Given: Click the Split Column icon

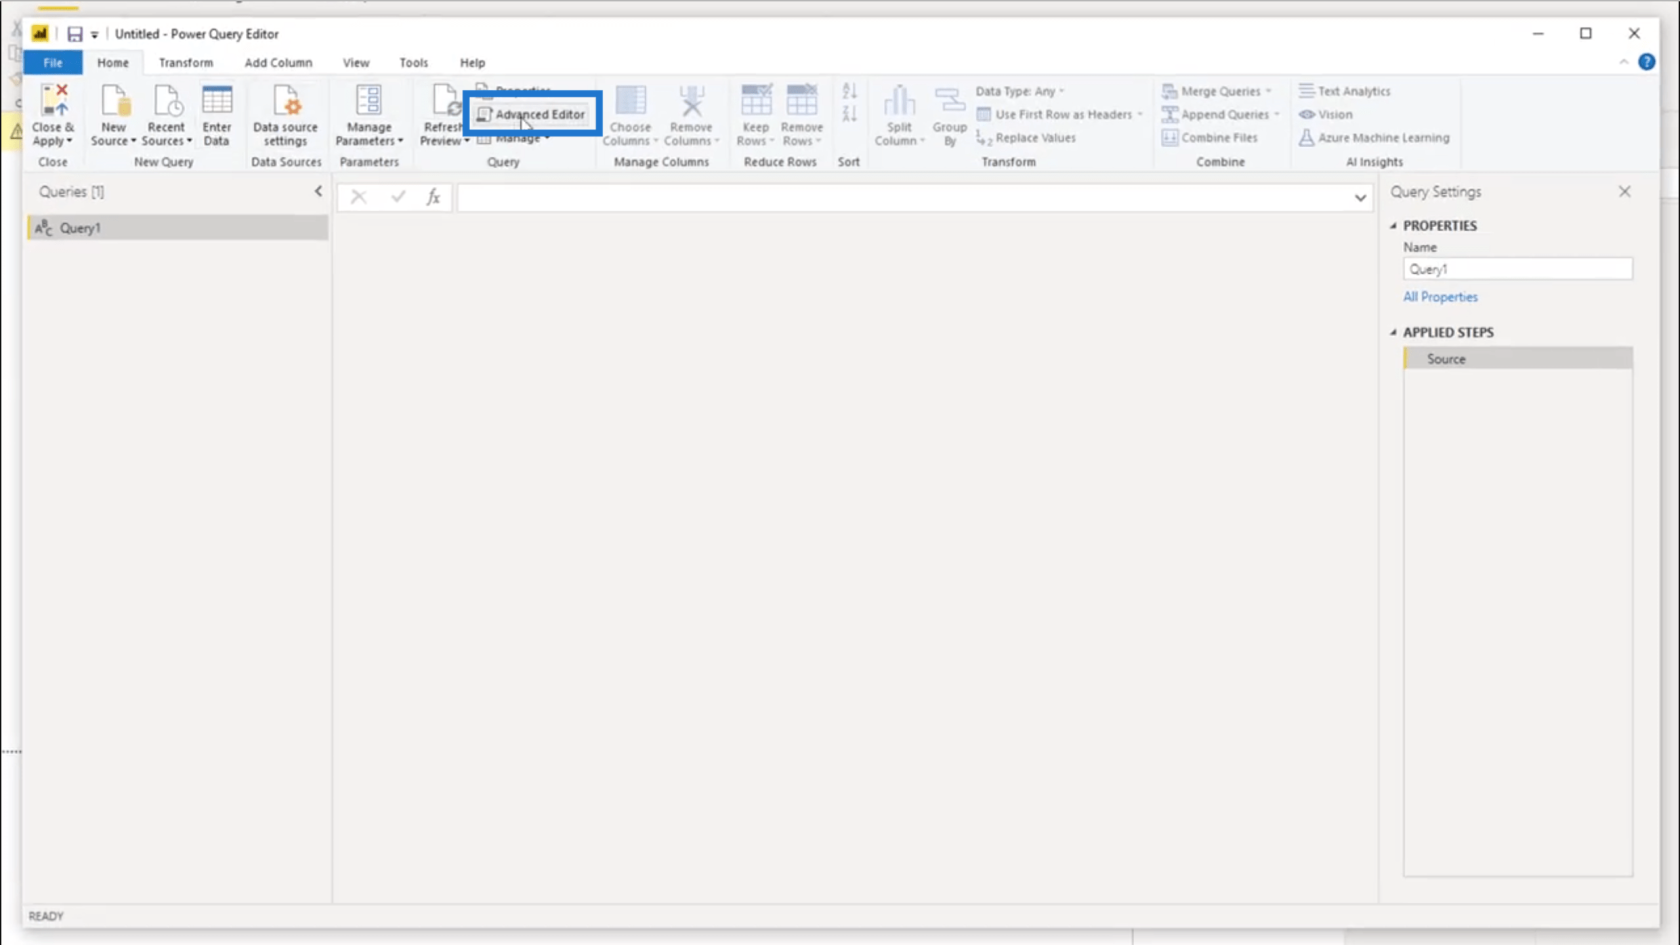Looking at the screenshot, I should pos(898,103).
